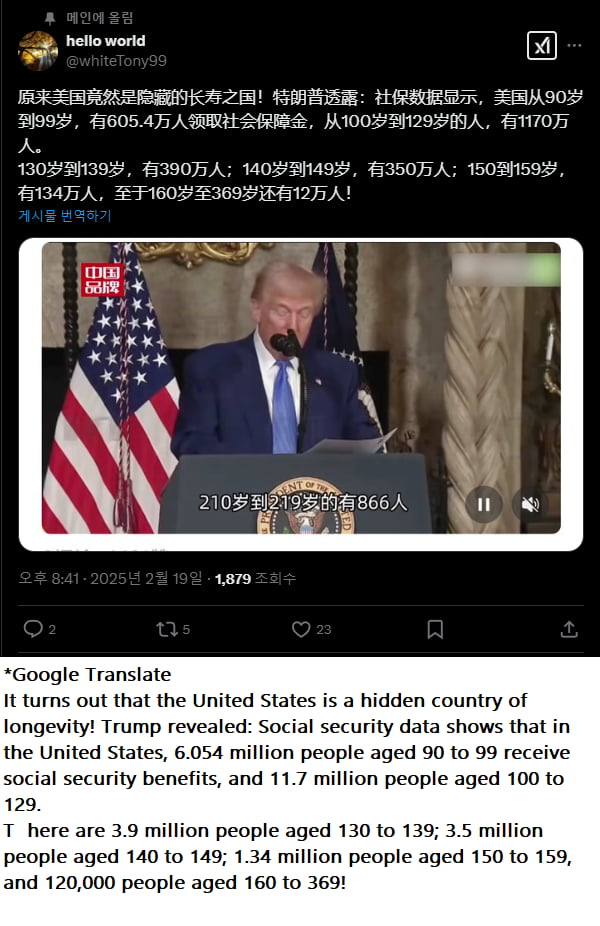The image size is (600, 926).
Task: Open the hello world display name
Action: coord(106,41)
